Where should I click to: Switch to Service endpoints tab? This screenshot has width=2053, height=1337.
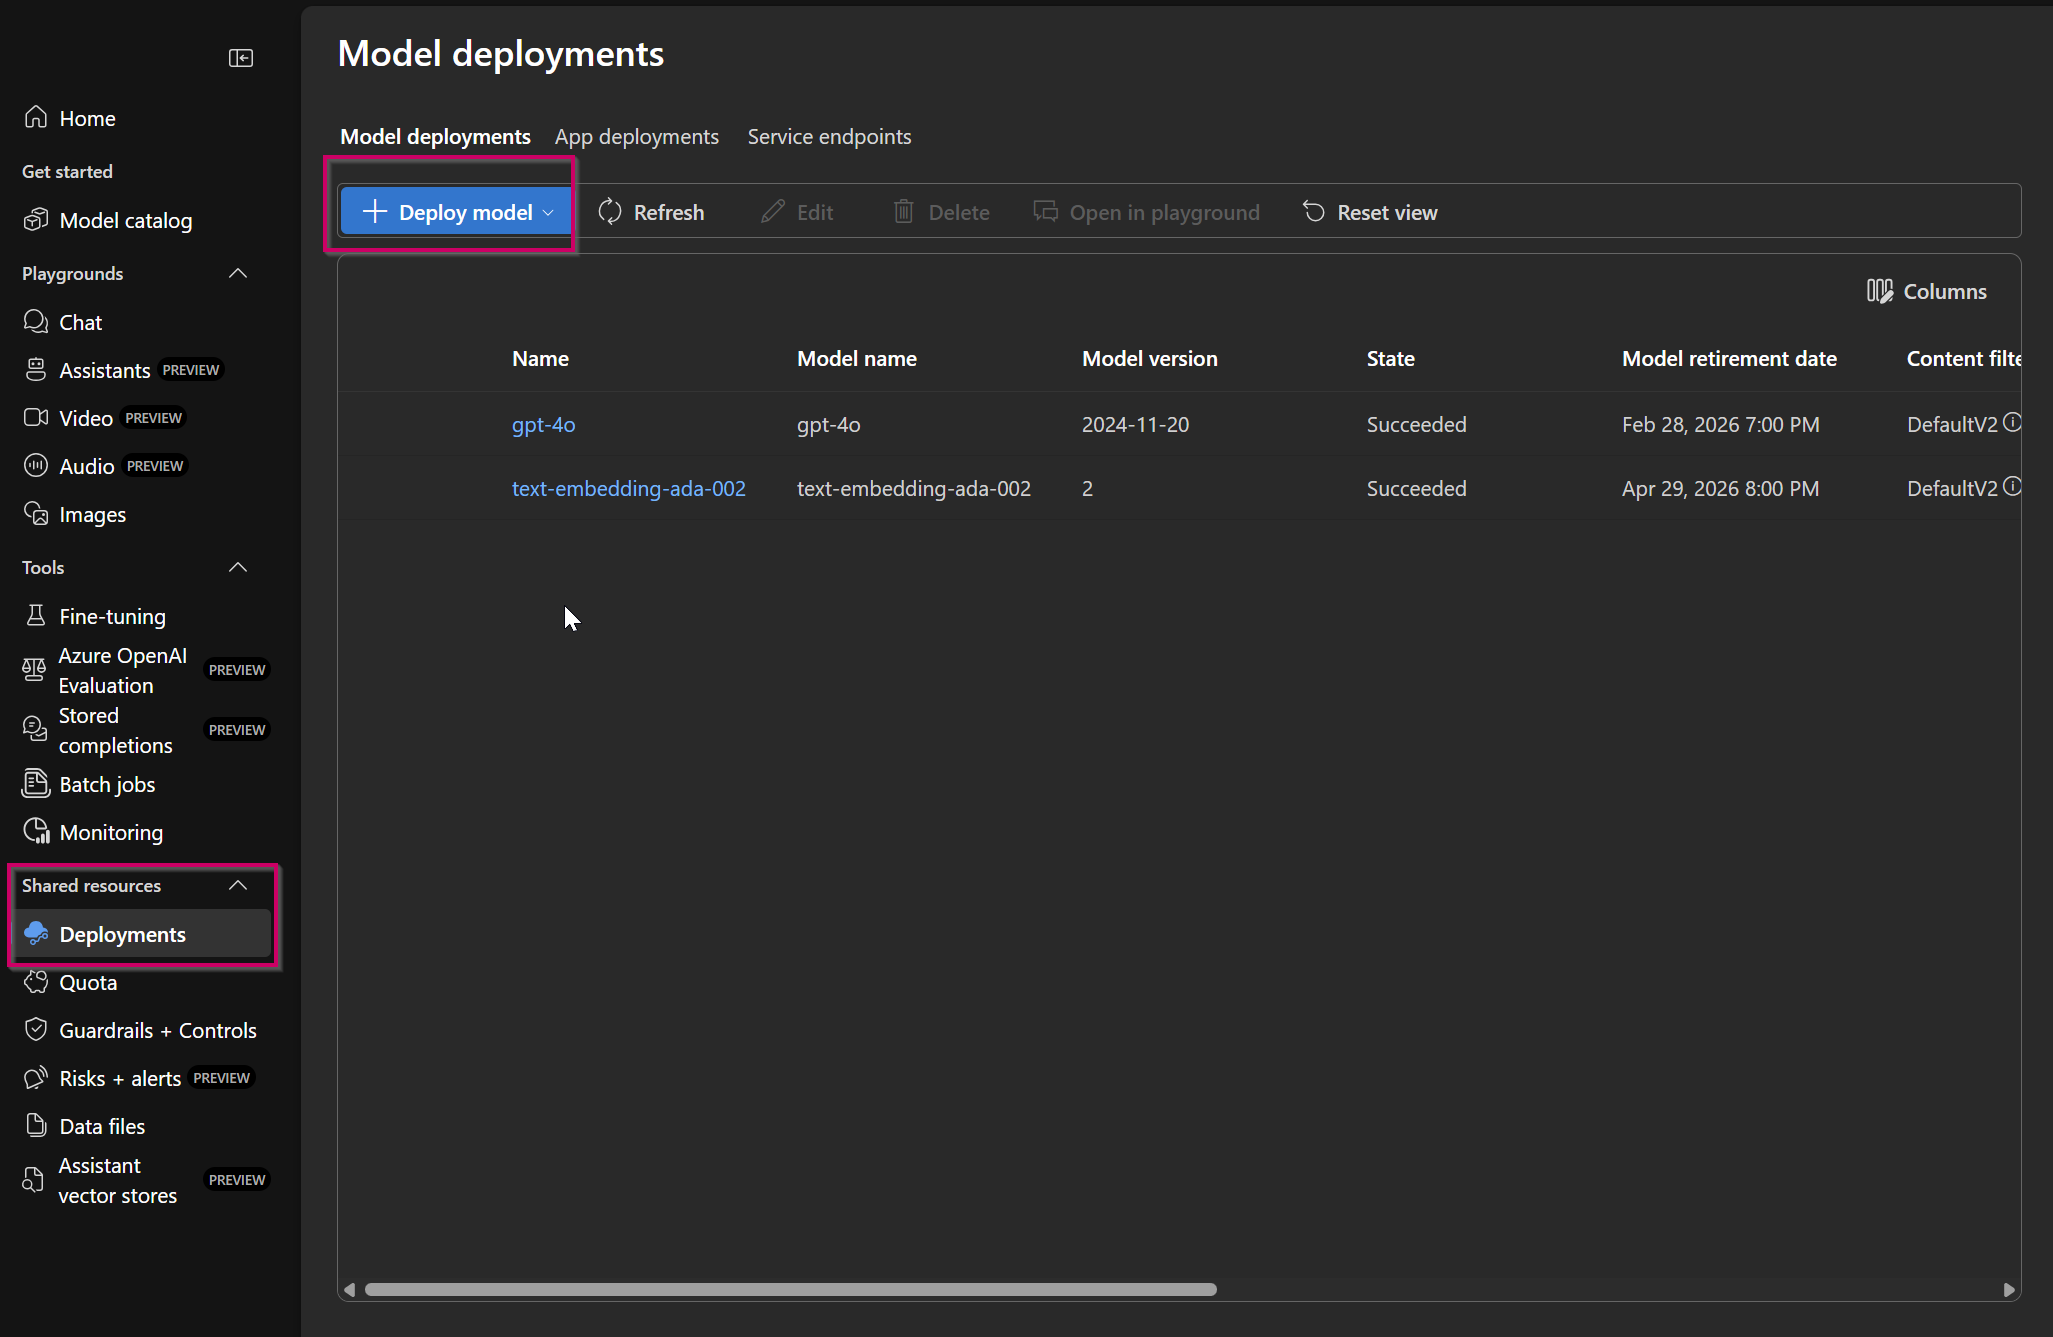829,136
